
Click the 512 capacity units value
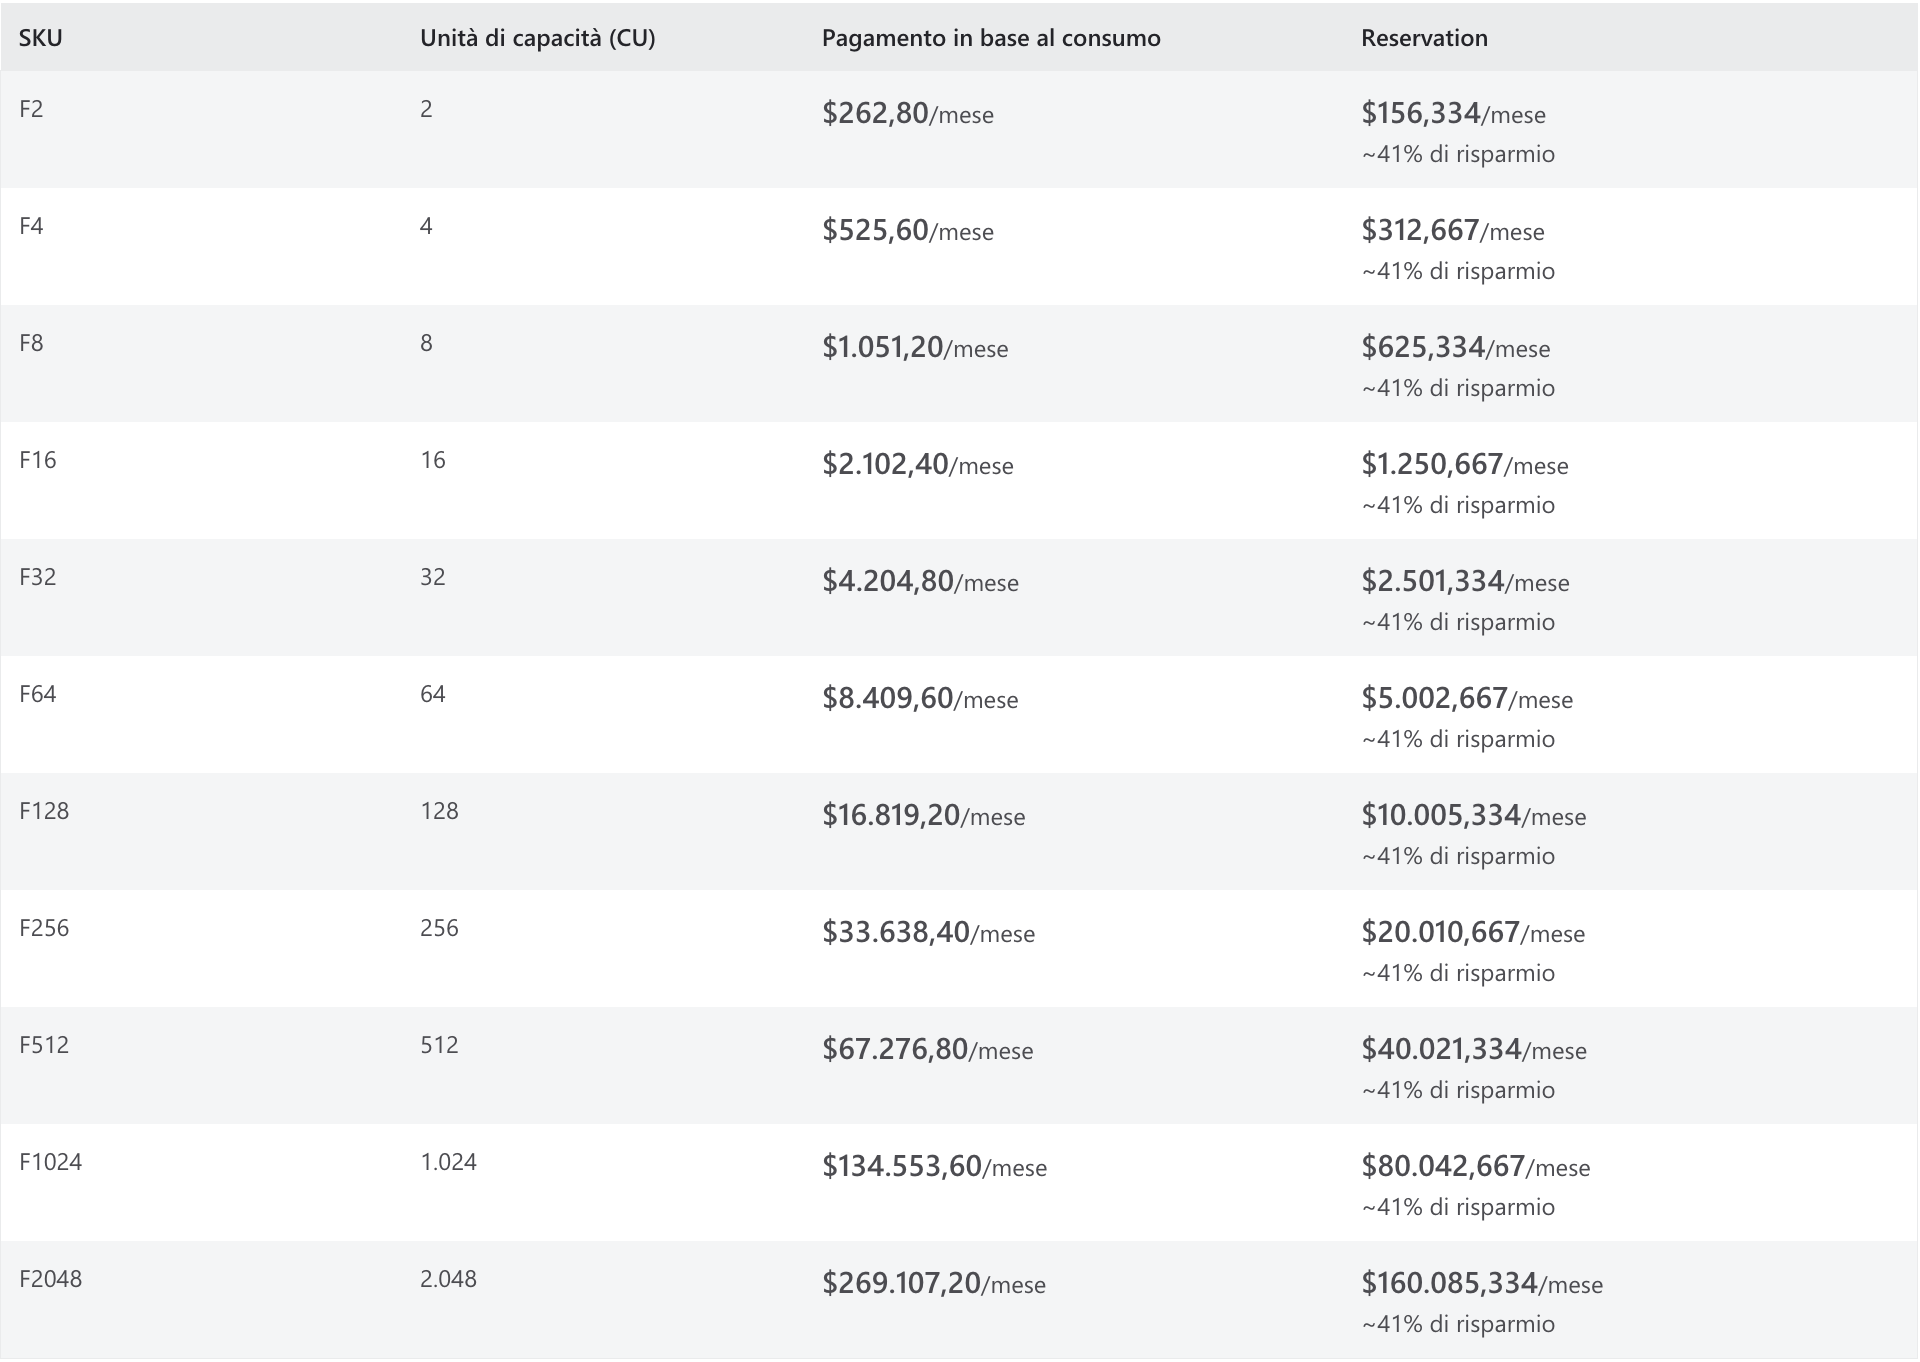point(439,1045)
